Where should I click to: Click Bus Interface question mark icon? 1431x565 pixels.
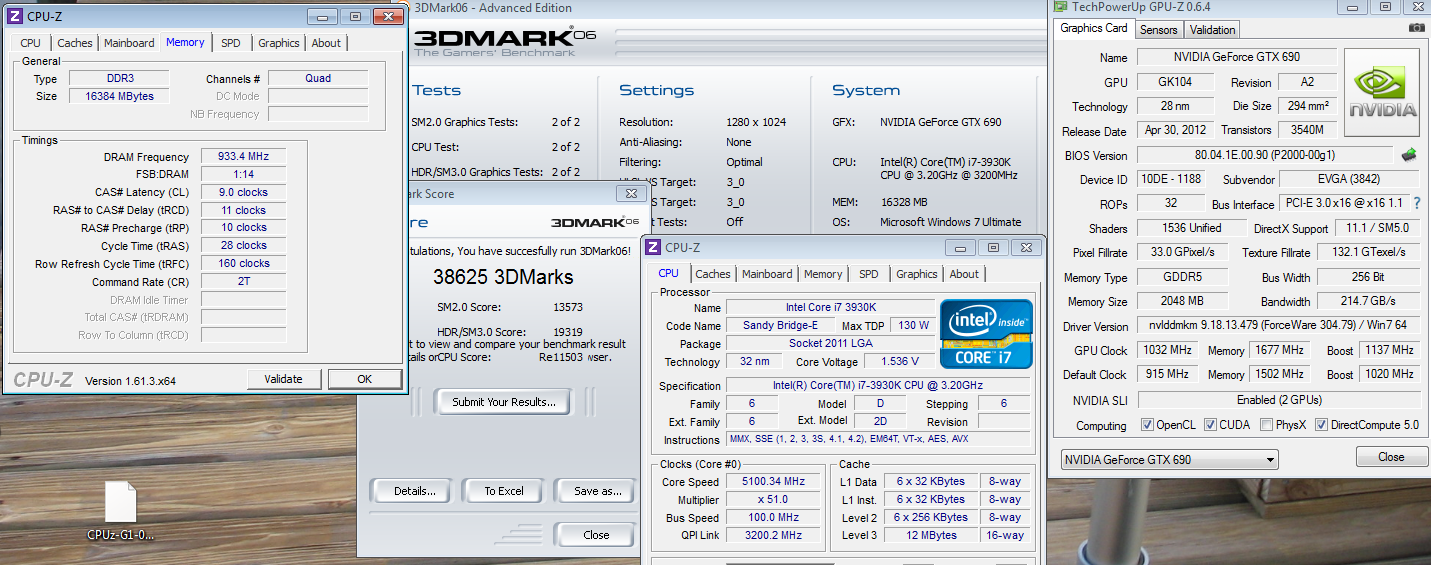coord(1417,204)
